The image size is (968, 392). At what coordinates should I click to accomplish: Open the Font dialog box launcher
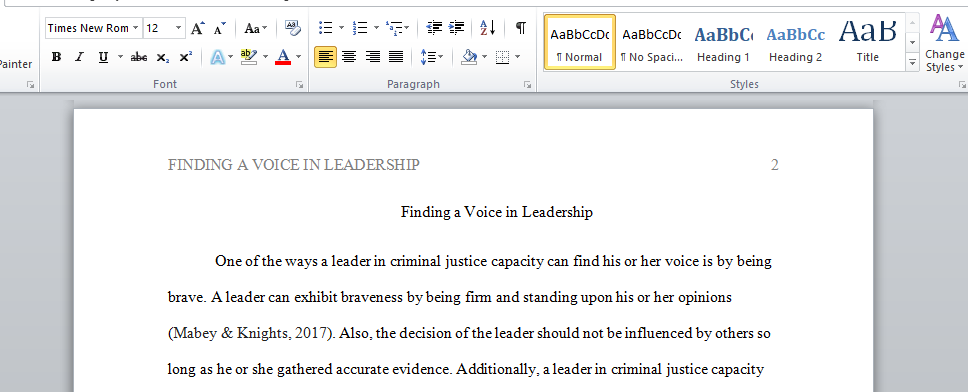299,85
